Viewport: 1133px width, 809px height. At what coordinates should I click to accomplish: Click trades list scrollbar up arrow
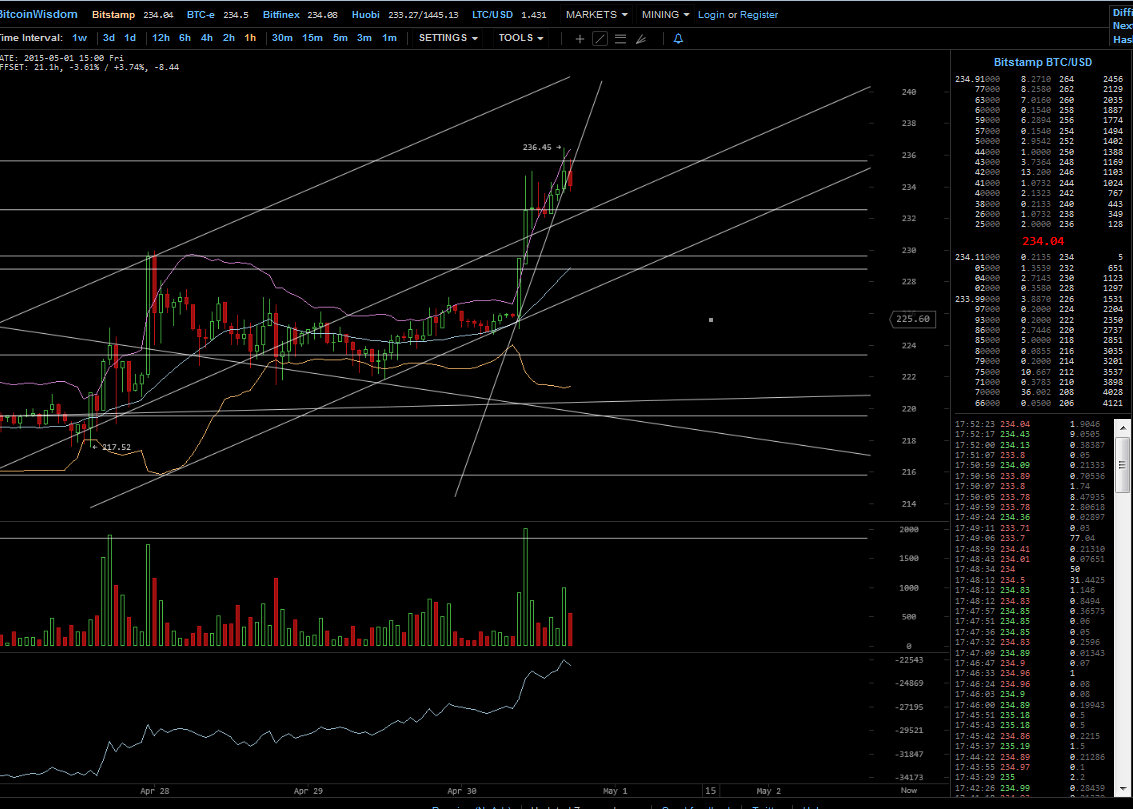(1122, 428)
